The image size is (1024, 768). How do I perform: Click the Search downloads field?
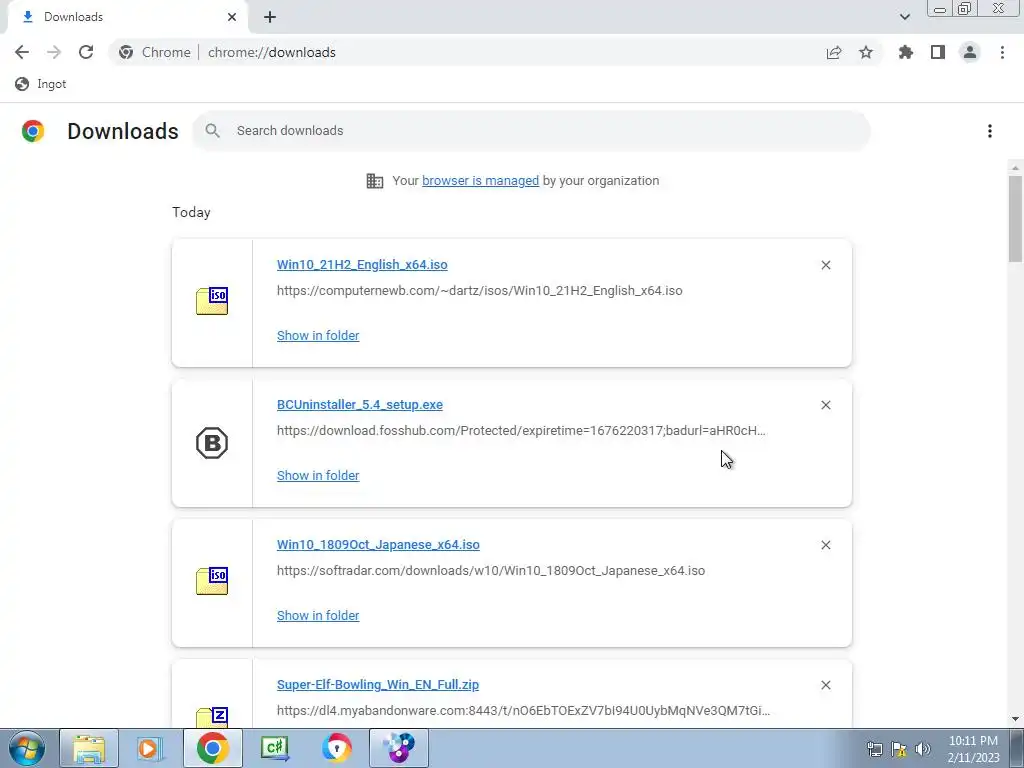(531, 131)
